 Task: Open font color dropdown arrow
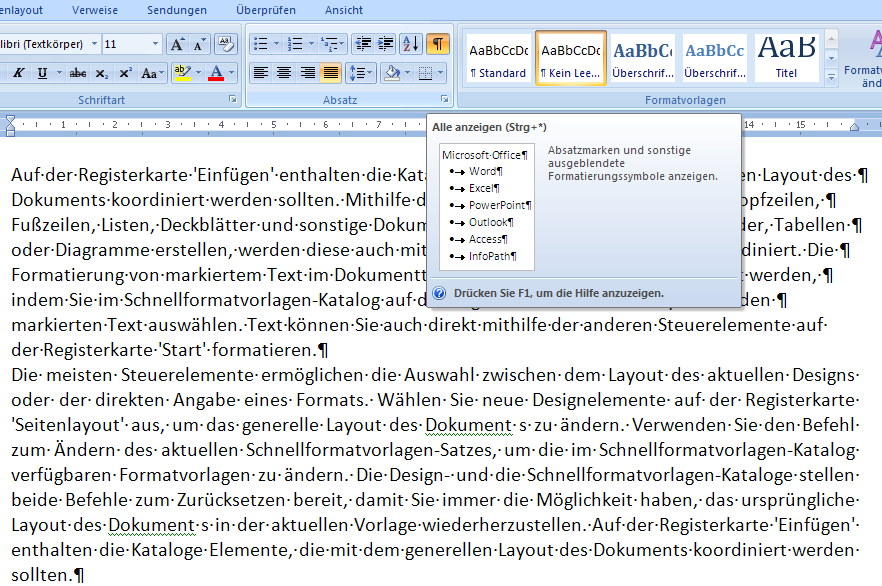pos(231,73)
